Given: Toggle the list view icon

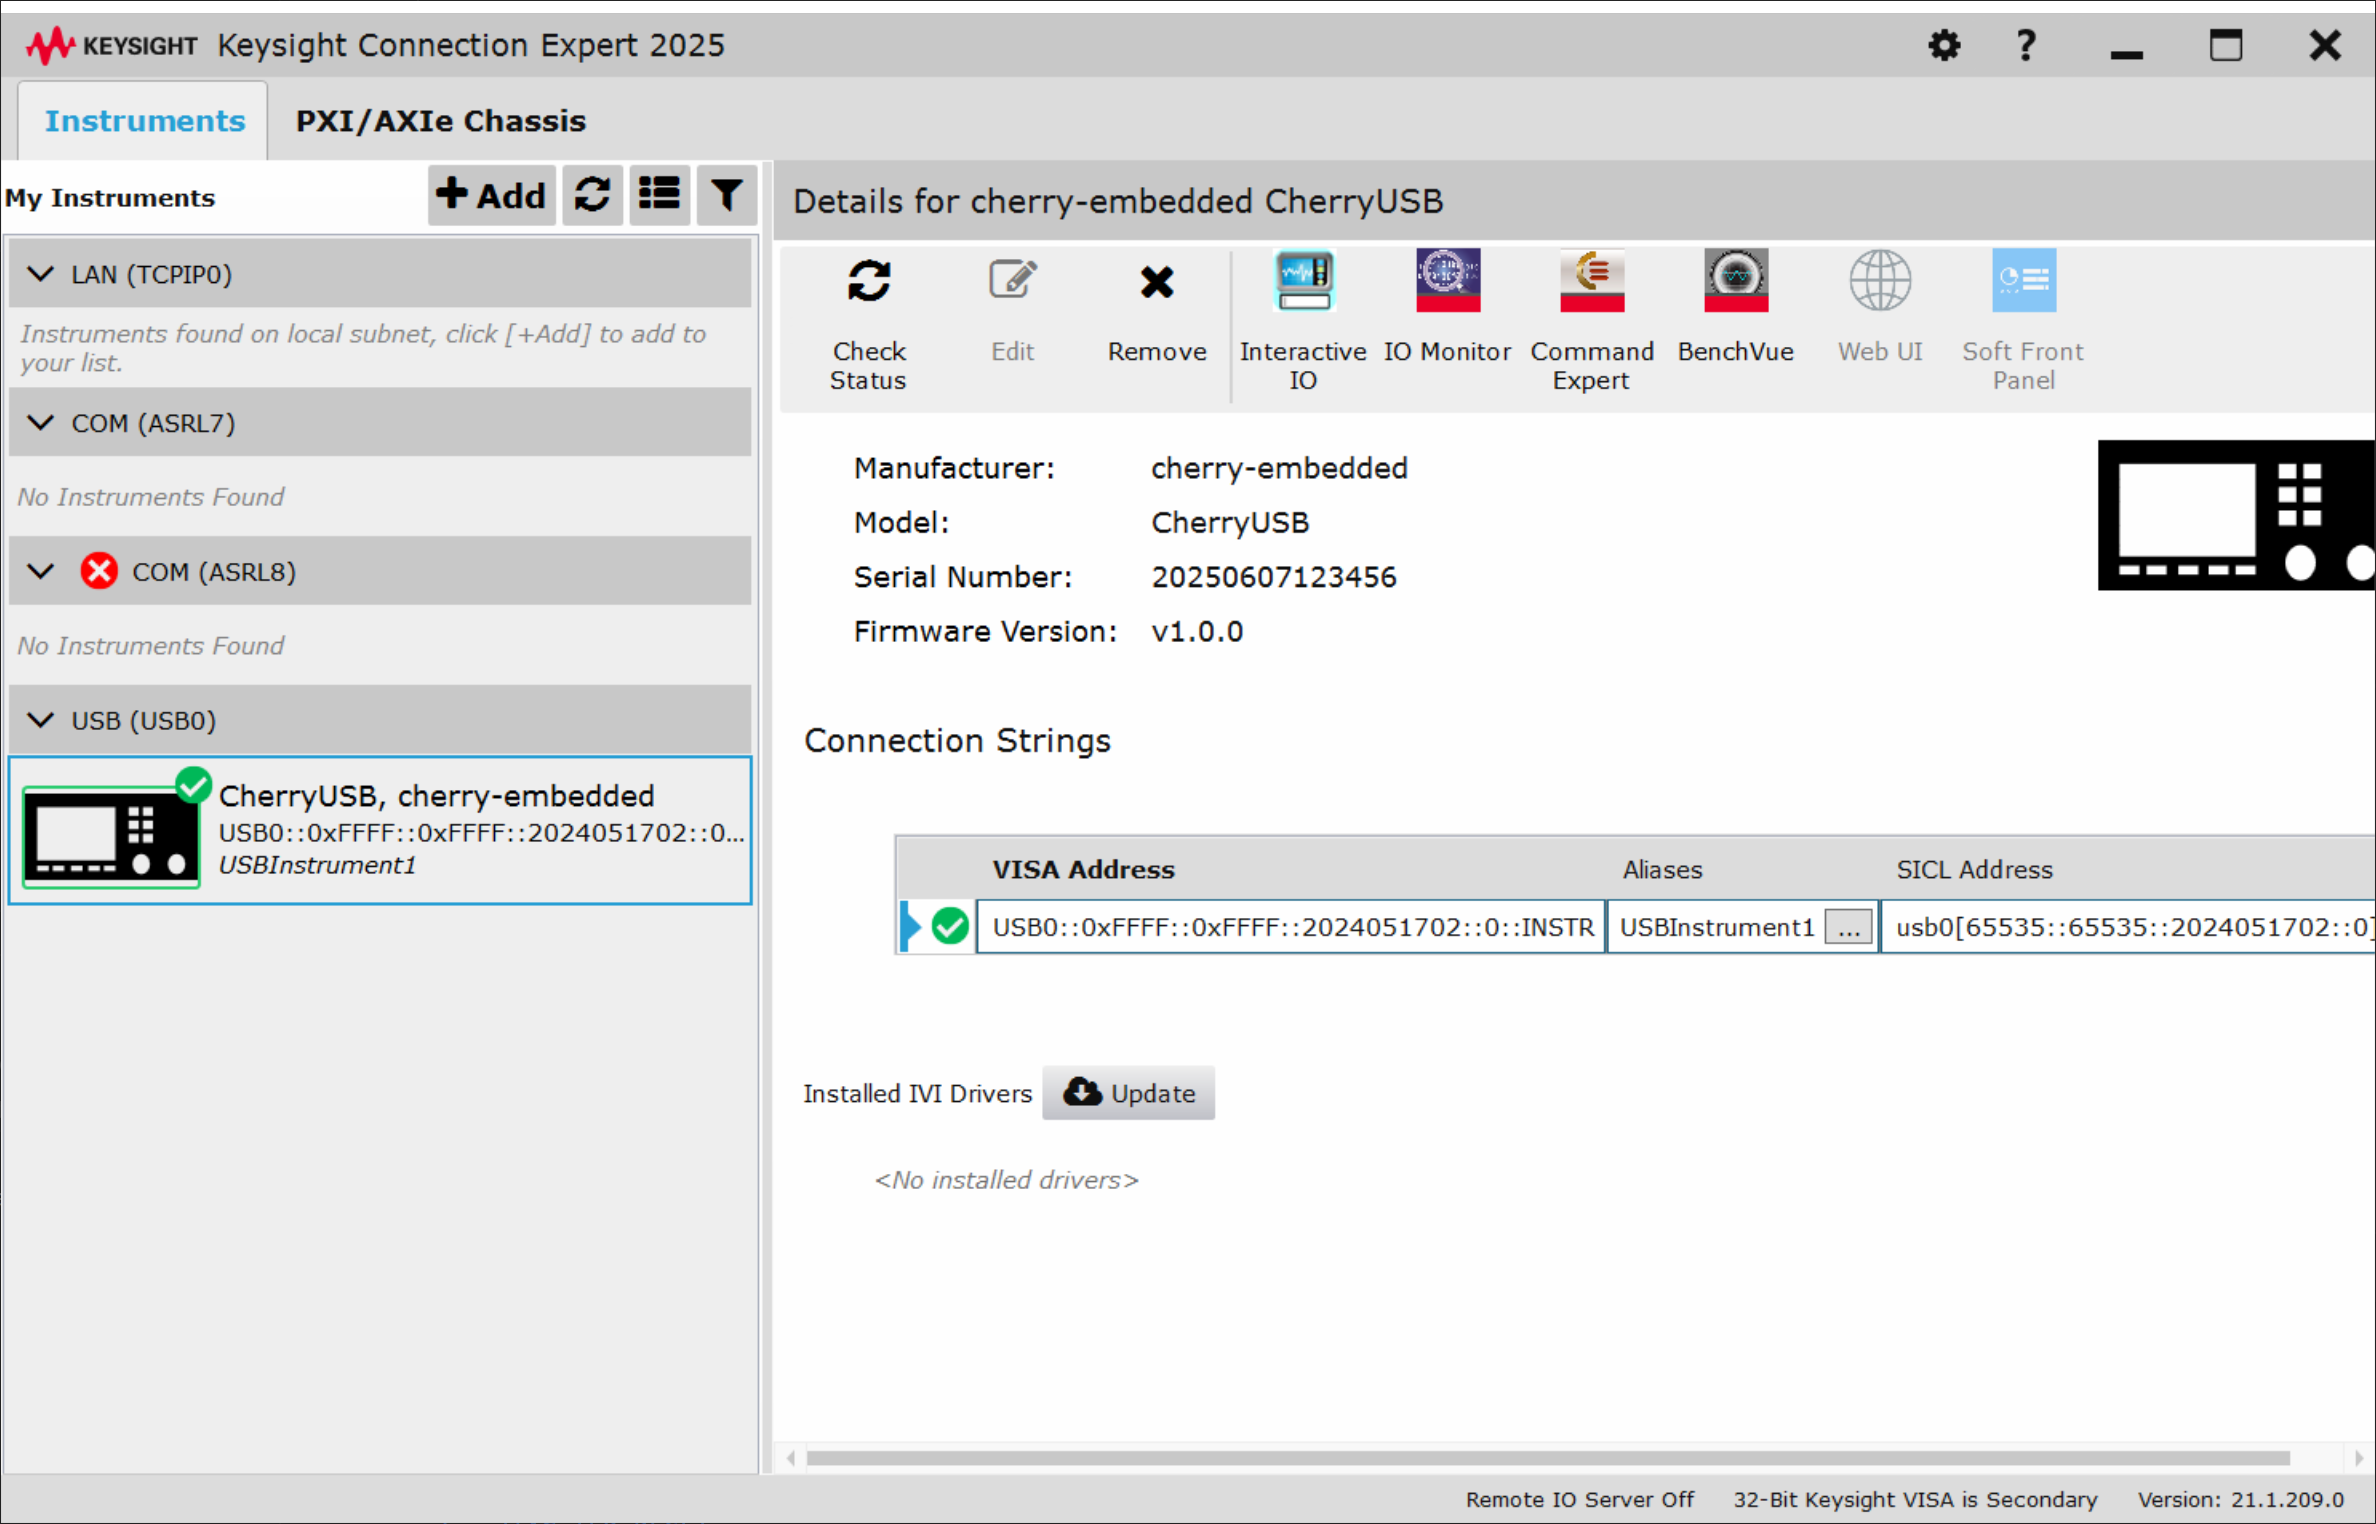Looking at the screenshot, I should (x=659, y=195).
